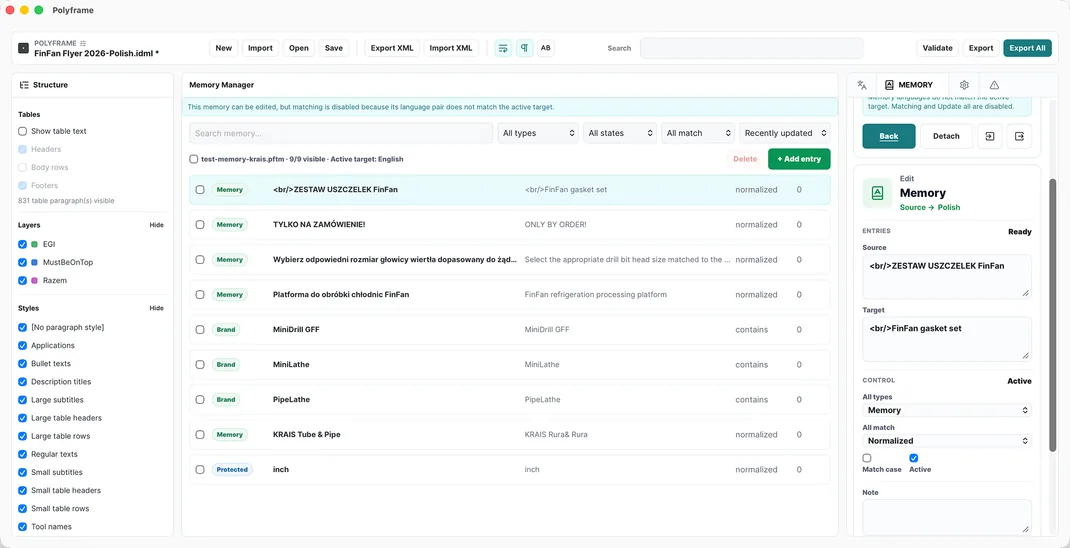Click the Target text area
1070x548 pixels.
(947, 338)
